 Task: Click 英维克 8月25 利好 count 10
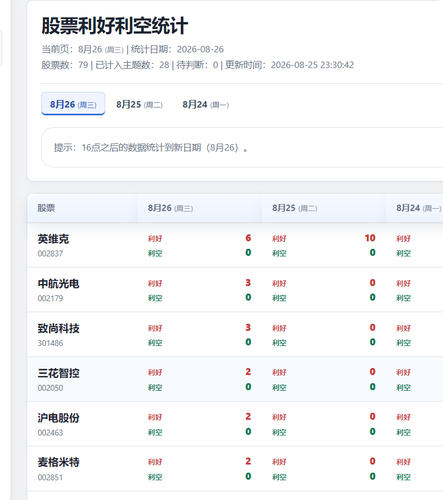point(370,238)
